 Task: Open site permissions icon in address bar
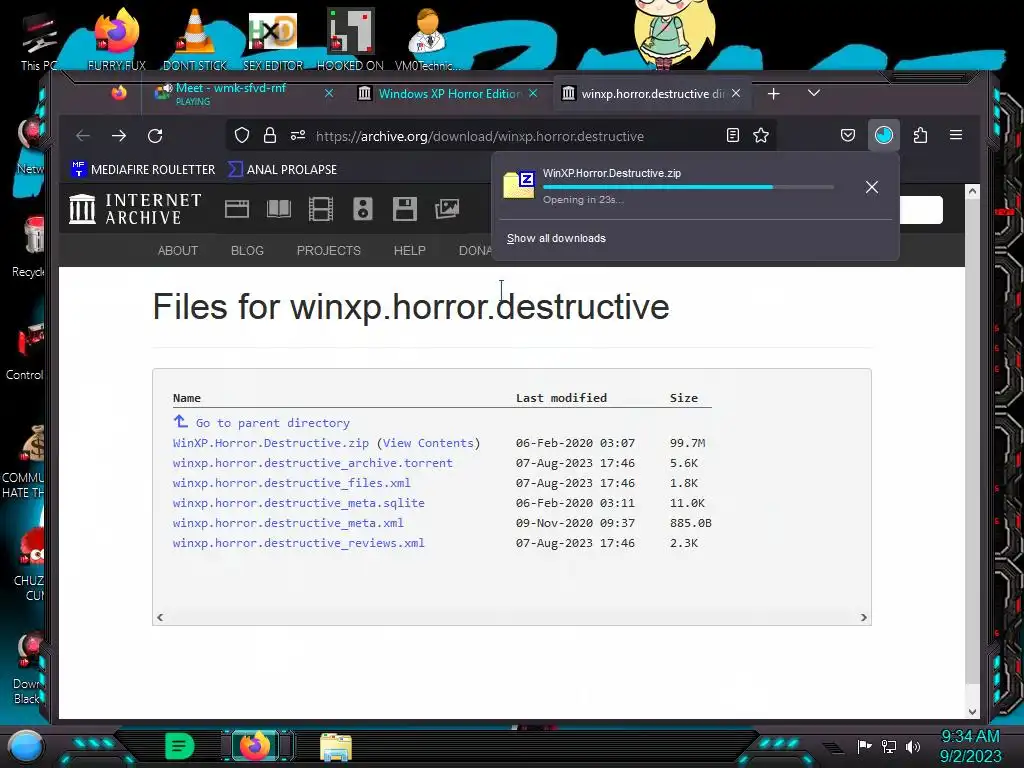tap(298, 136)
